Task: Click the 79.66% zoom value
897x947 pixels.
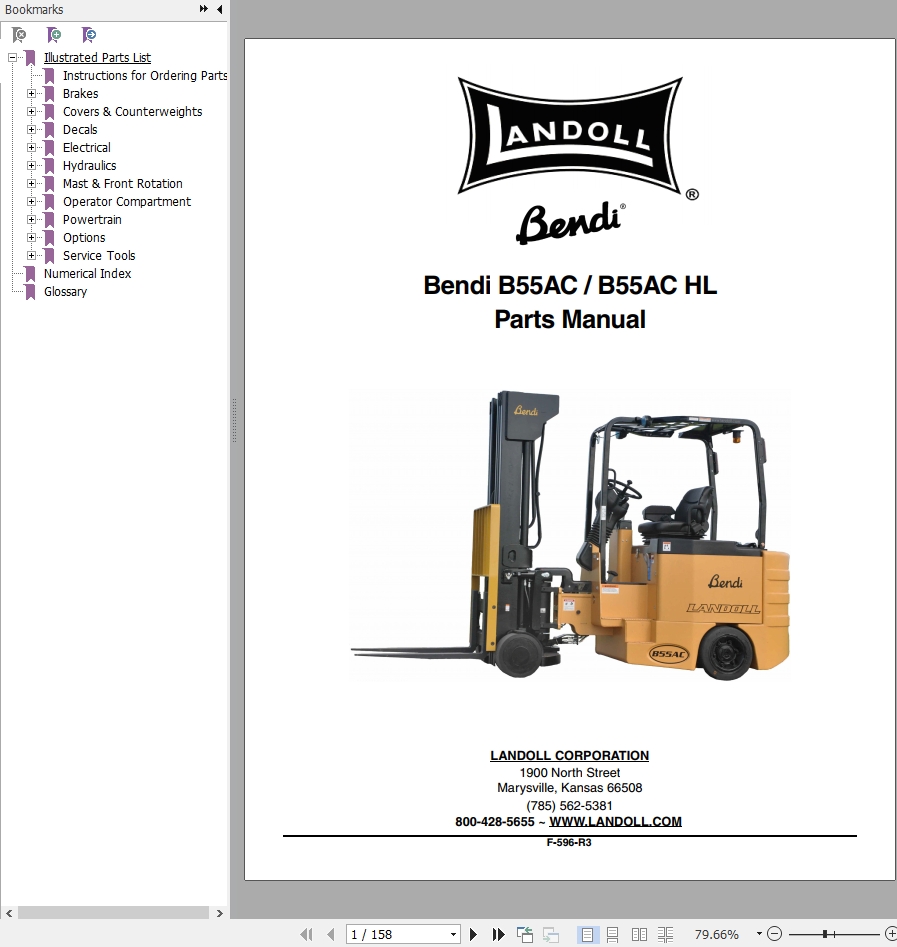Action: 716,934
